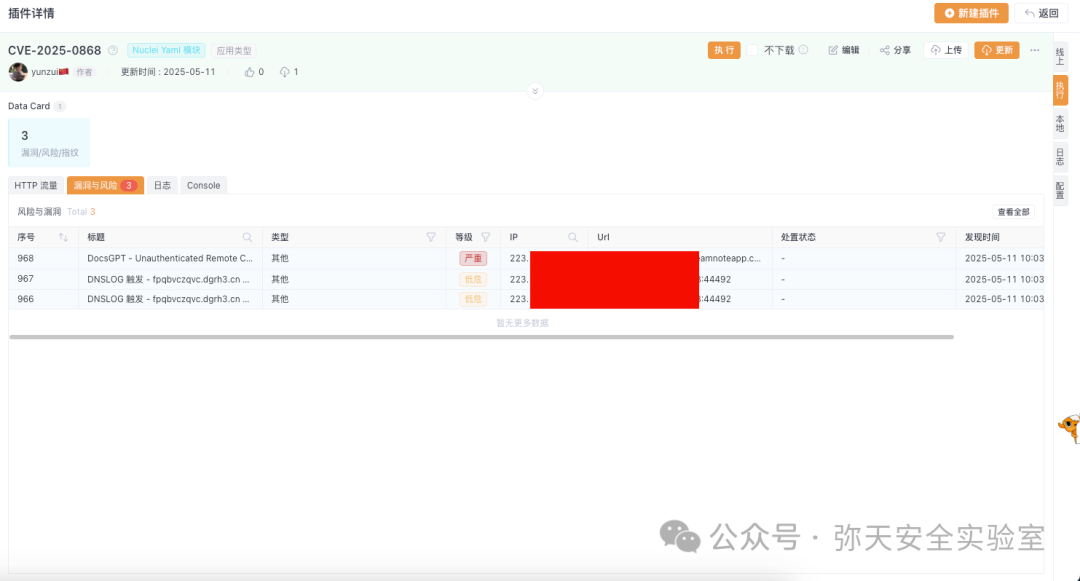Click the orange mascot icon at right edge

1070,428
